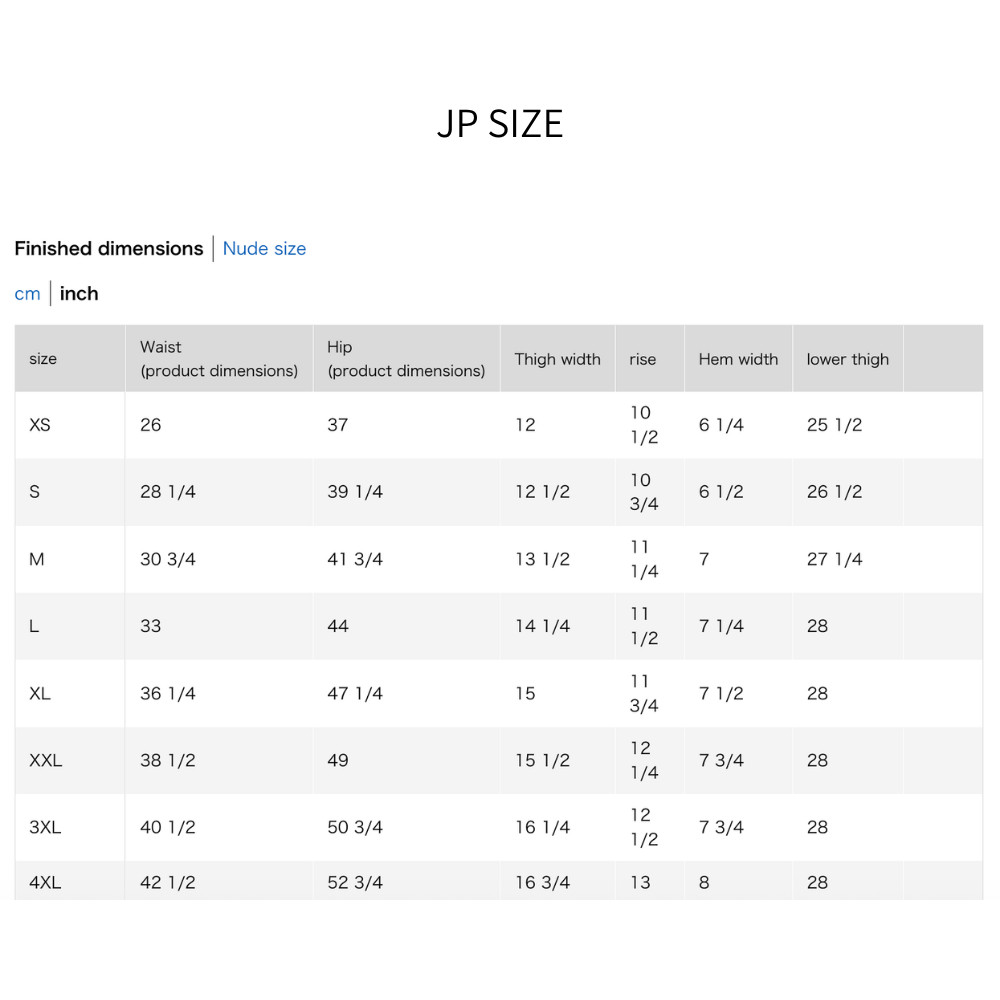Click the Thigh width column header

click(557, 360)
